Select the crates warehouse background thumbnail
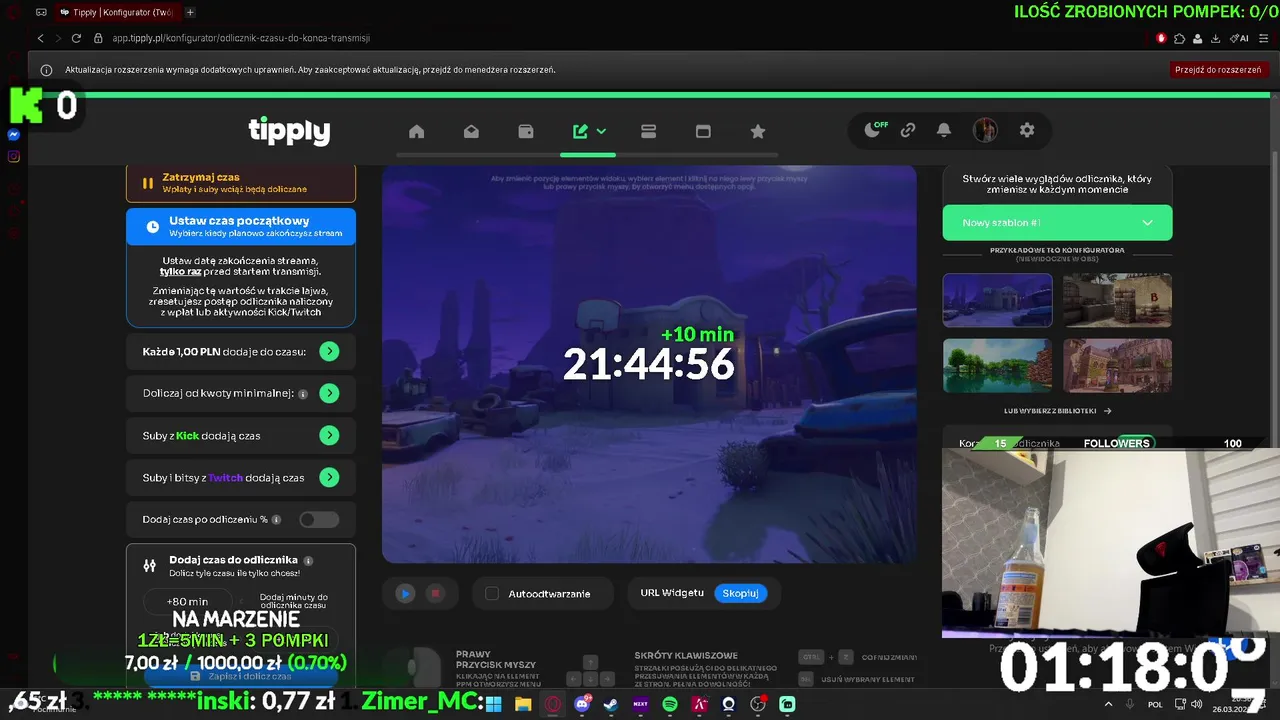This screenshot has width=1280, height=720. 1117,300
